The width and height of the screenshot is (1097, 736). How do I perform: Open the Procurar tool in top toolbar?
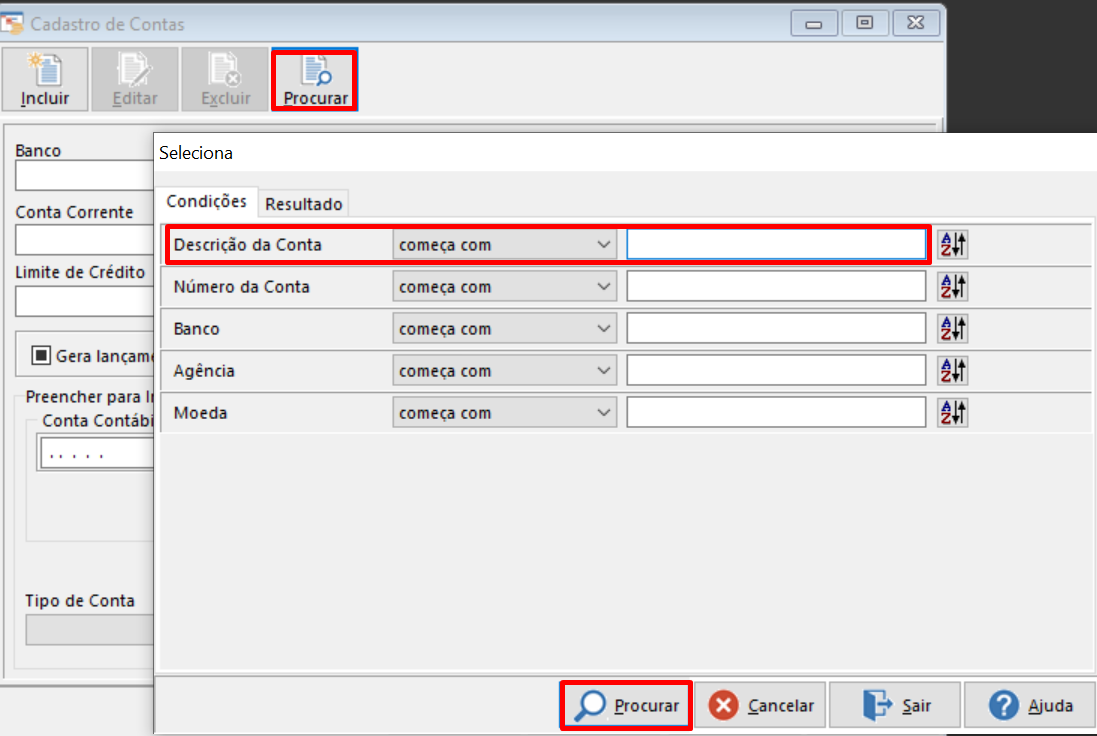(315, 79)
